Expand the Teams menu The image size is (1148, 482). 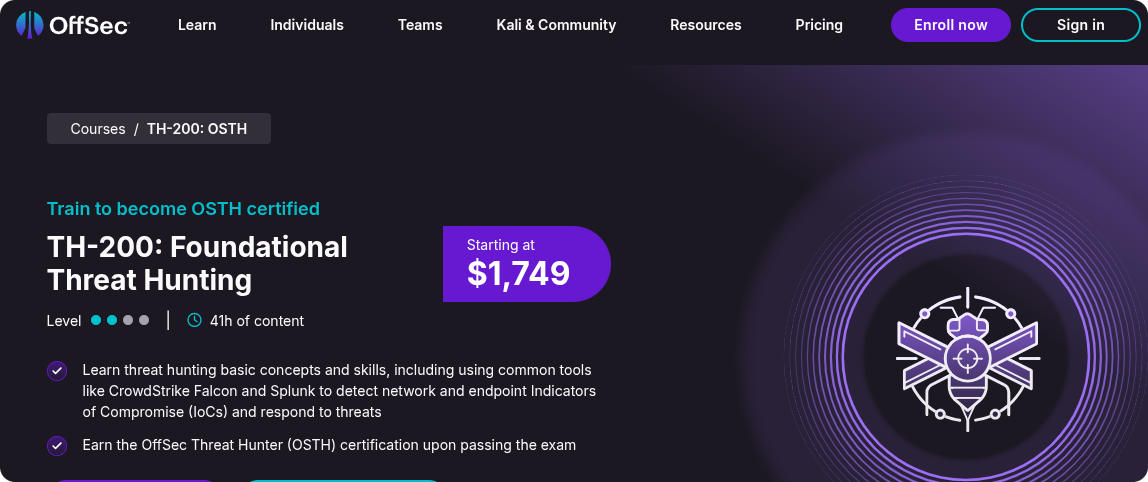420,25
